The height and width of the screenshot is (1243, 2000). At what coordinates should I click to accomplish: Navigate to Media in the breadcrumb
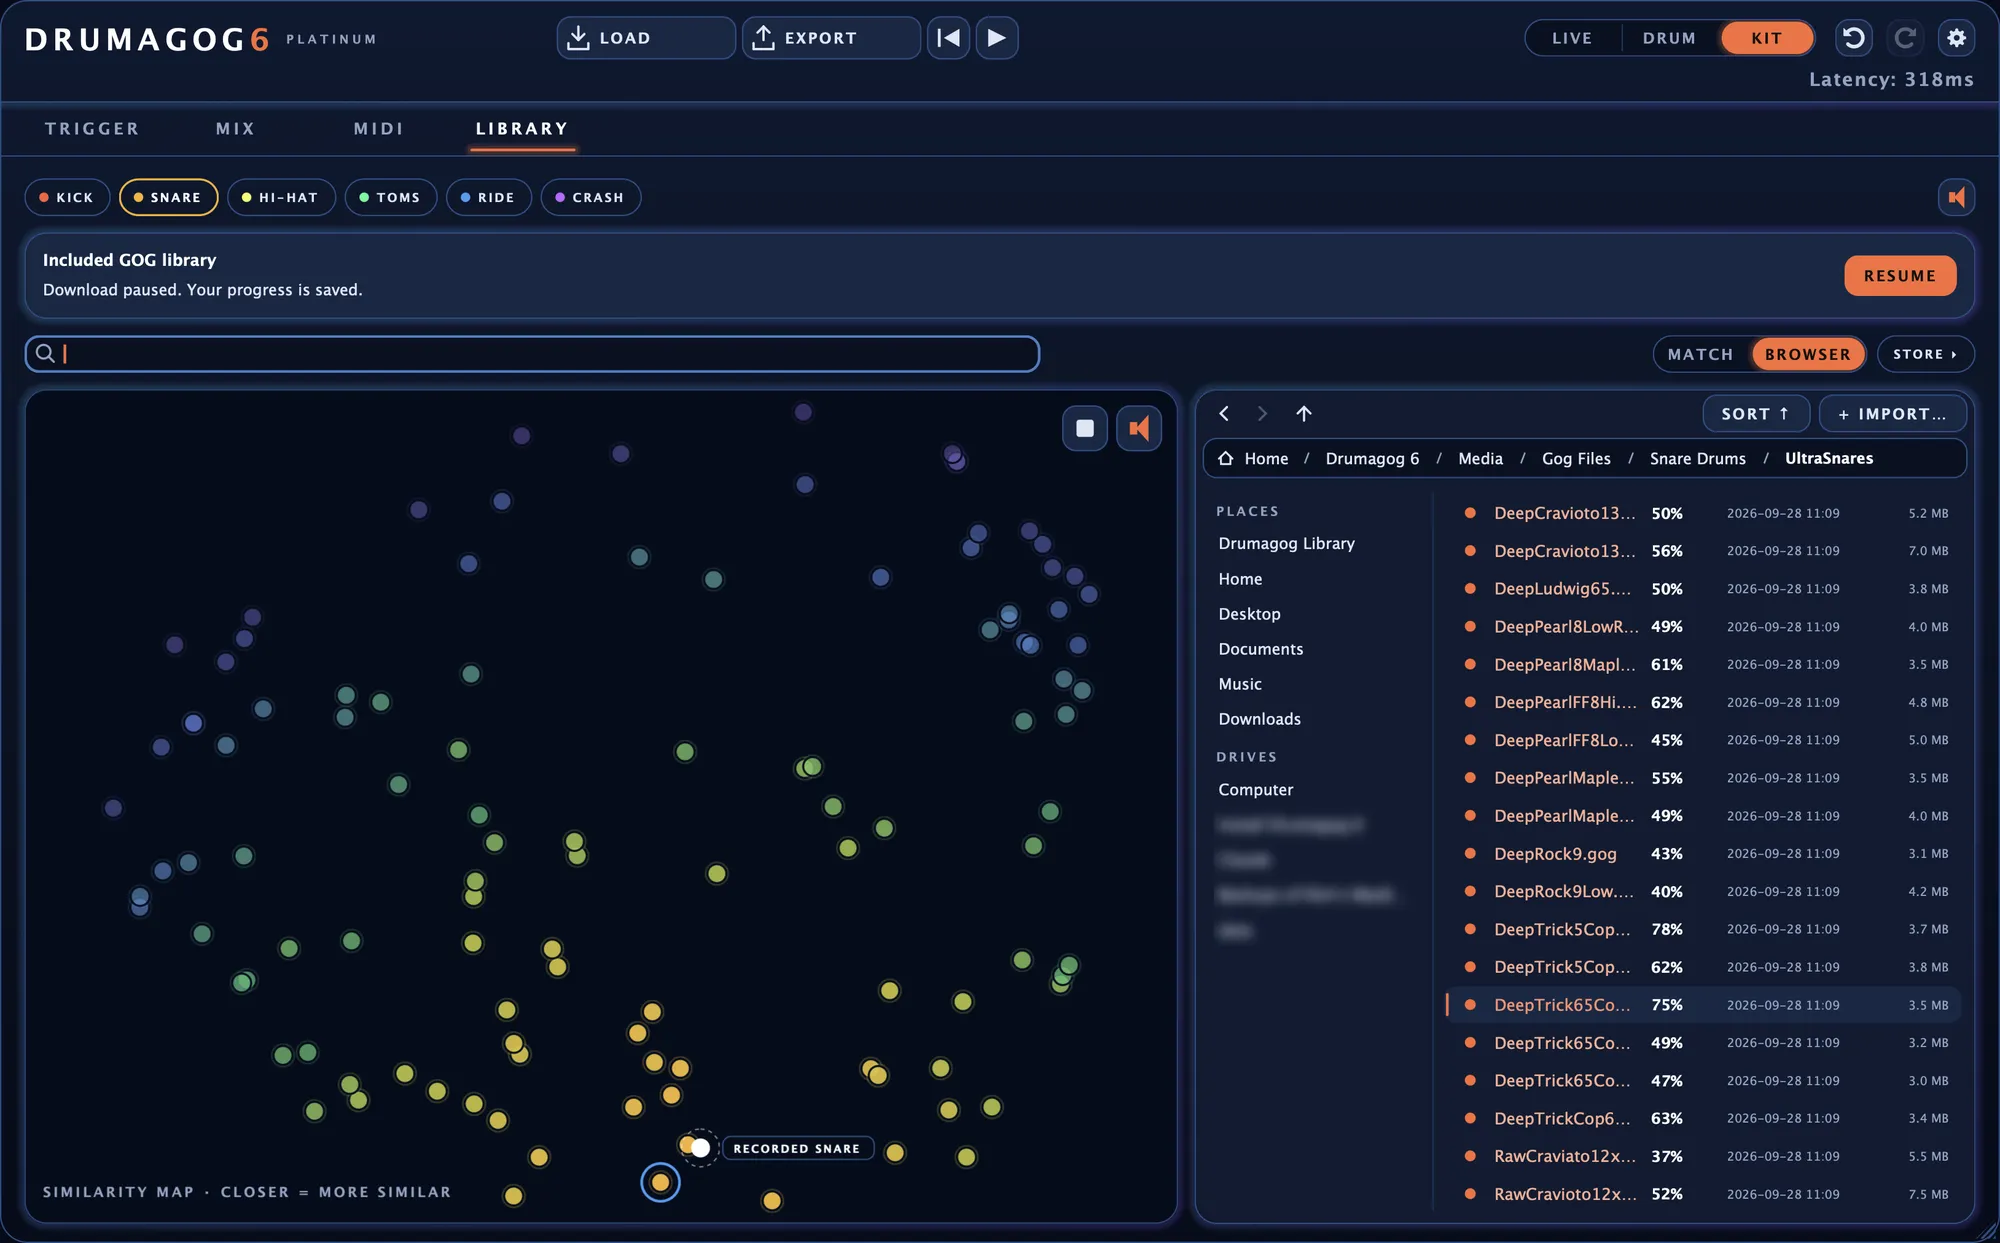[x=1480, y=458]
